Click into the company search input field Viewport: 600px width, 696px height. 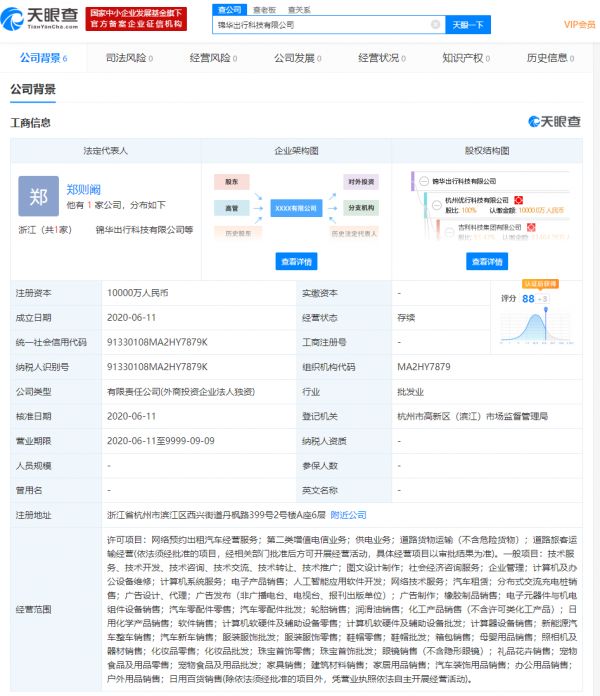coord(320,24)
